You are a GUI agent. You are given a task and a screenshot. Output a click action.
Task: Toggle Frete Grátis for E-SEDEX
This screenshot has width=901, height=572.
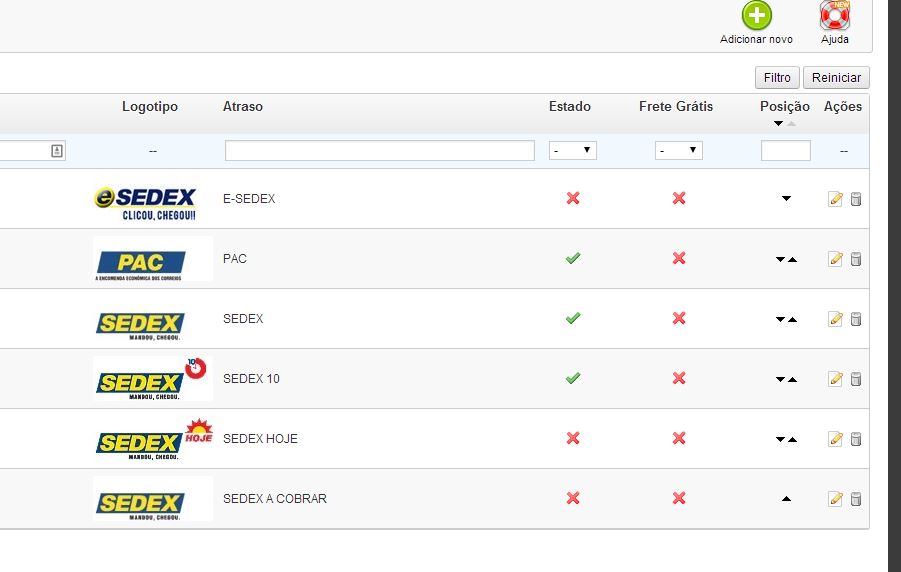point(679,198)
